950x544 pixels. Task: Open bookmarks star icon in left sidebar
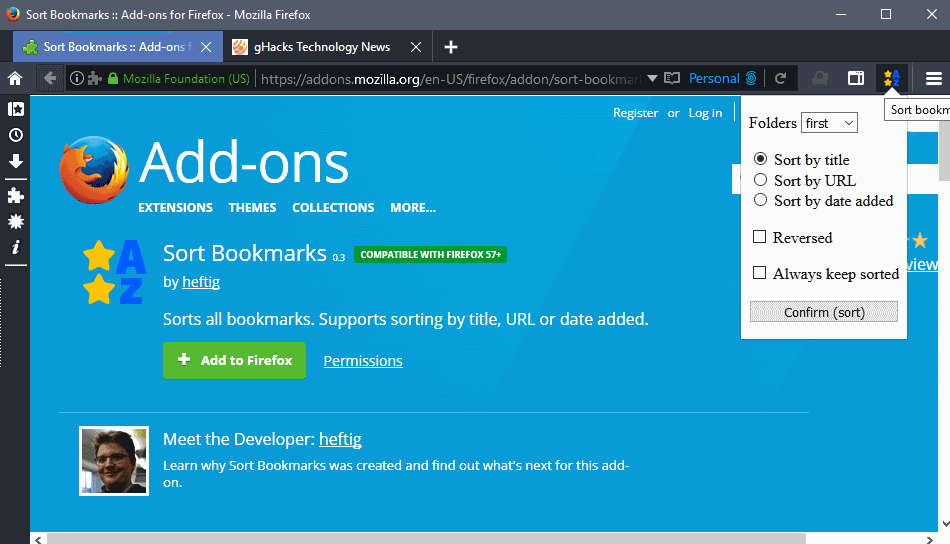[x=16, y=109]
